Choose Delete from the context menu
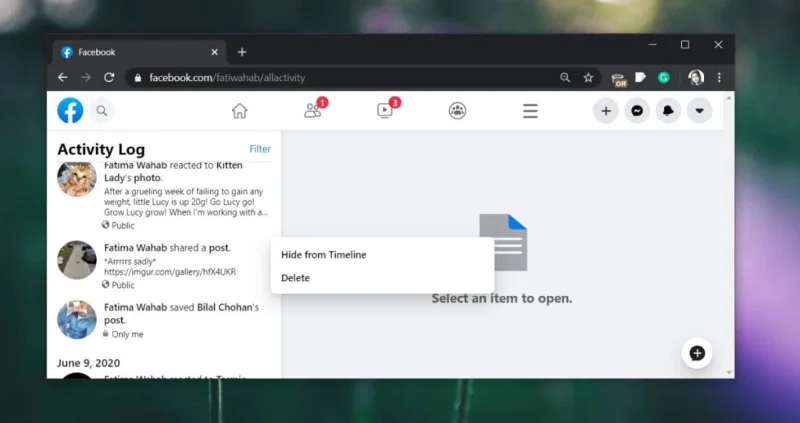 click(295, 278)
